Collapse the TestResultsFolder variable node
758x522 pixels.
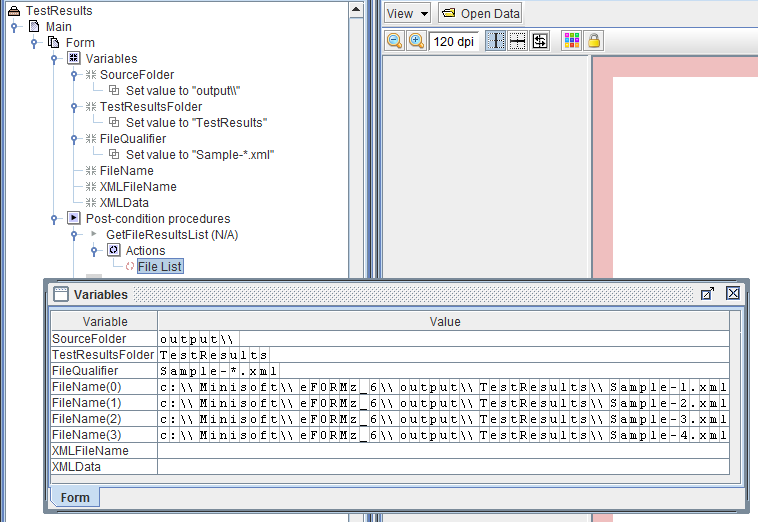coord(74,106)
